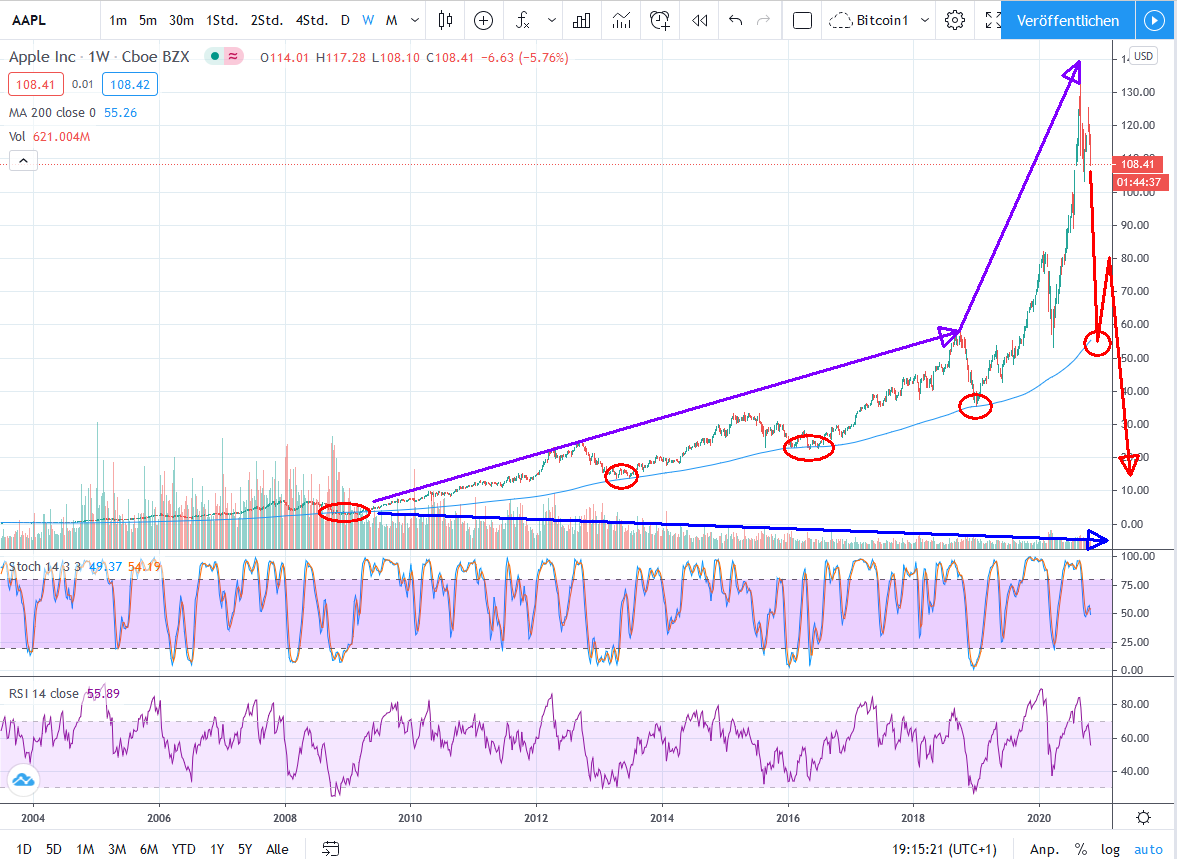Viewport: 1177px width, 859px height.
Task: Switch to the 1m timeframe
Action: (x=118, y=20)
